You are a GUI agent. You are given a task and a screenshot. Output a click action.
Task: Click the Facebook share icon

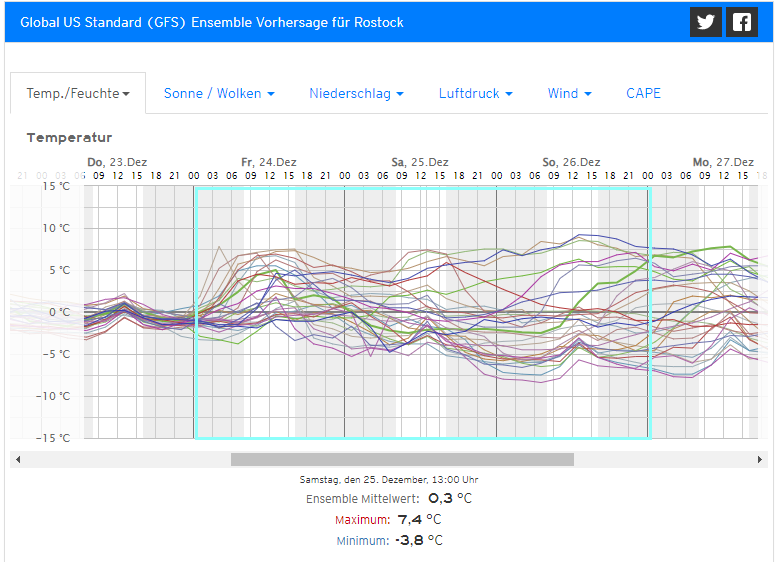741,22
